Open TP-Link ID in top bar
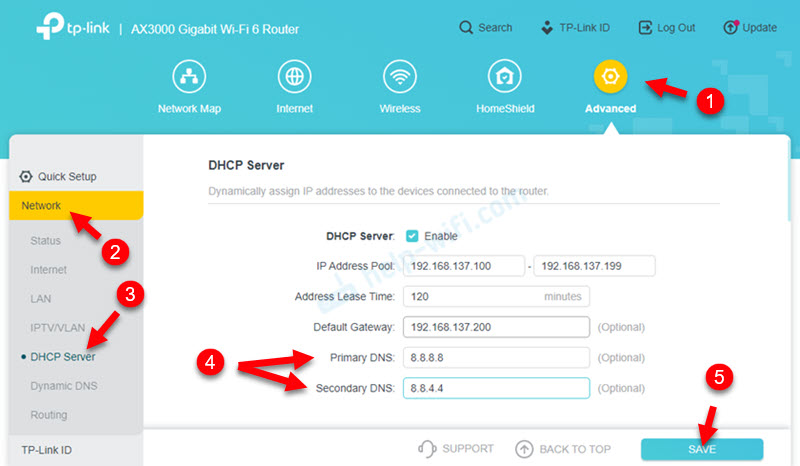The image size is (800, 466). coord(575,28)
